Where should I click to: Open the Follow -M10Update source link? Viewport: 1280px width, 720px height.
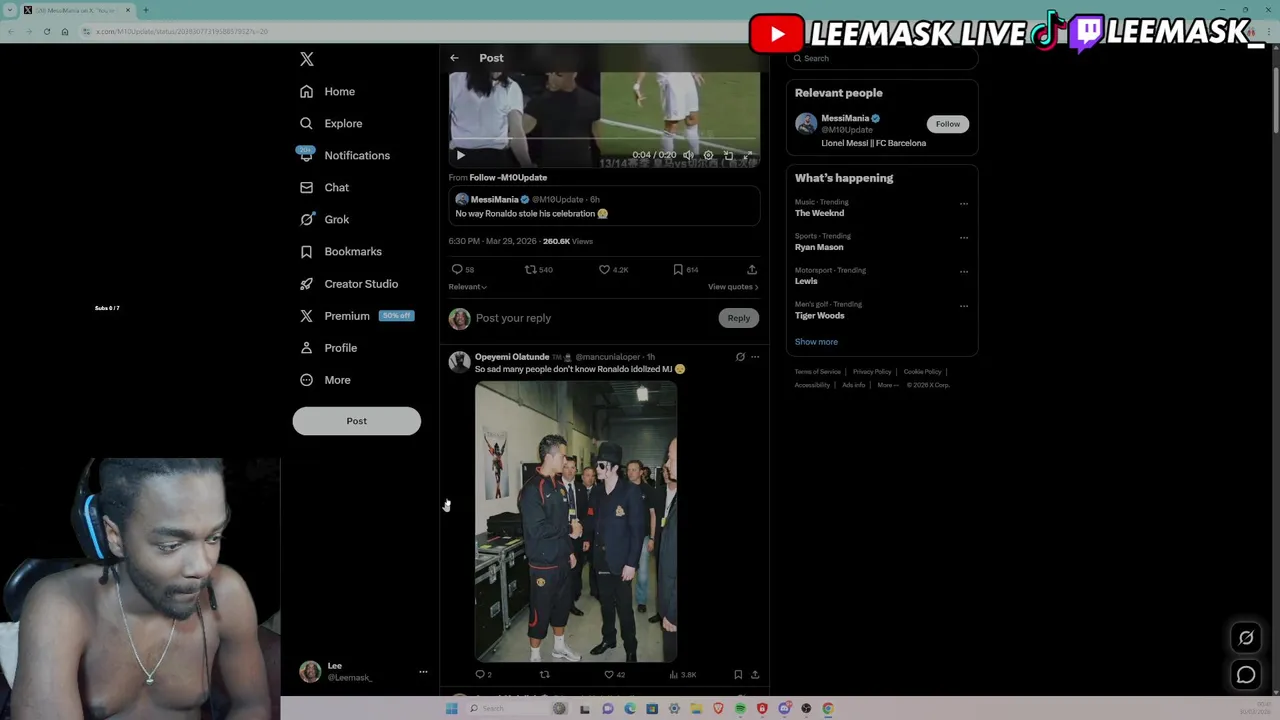(x=508, y=177)
